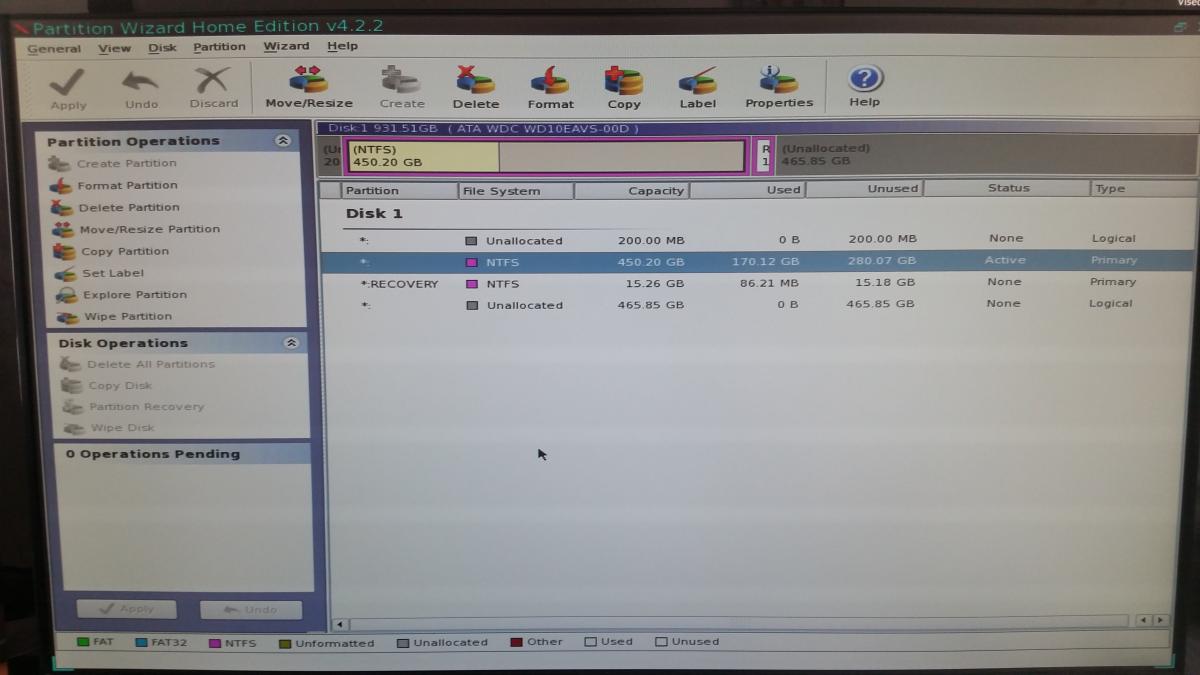The image size is (1200, 675).
Task: Choose Wipe Partition in the sidebar
Action: click(x=128, y=316)
